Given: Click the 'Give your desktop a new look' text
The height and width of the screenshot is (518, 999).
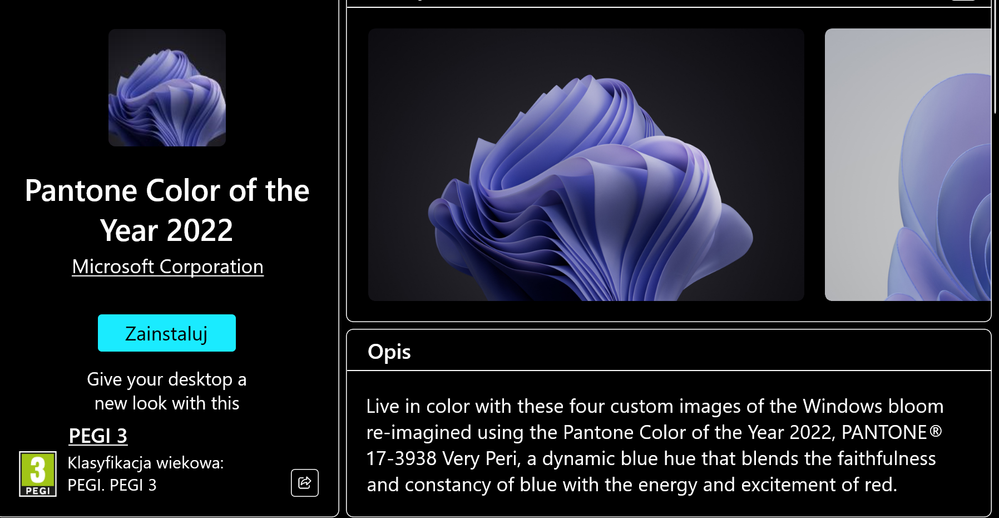Looking at the screenshot, I should 167,380.
